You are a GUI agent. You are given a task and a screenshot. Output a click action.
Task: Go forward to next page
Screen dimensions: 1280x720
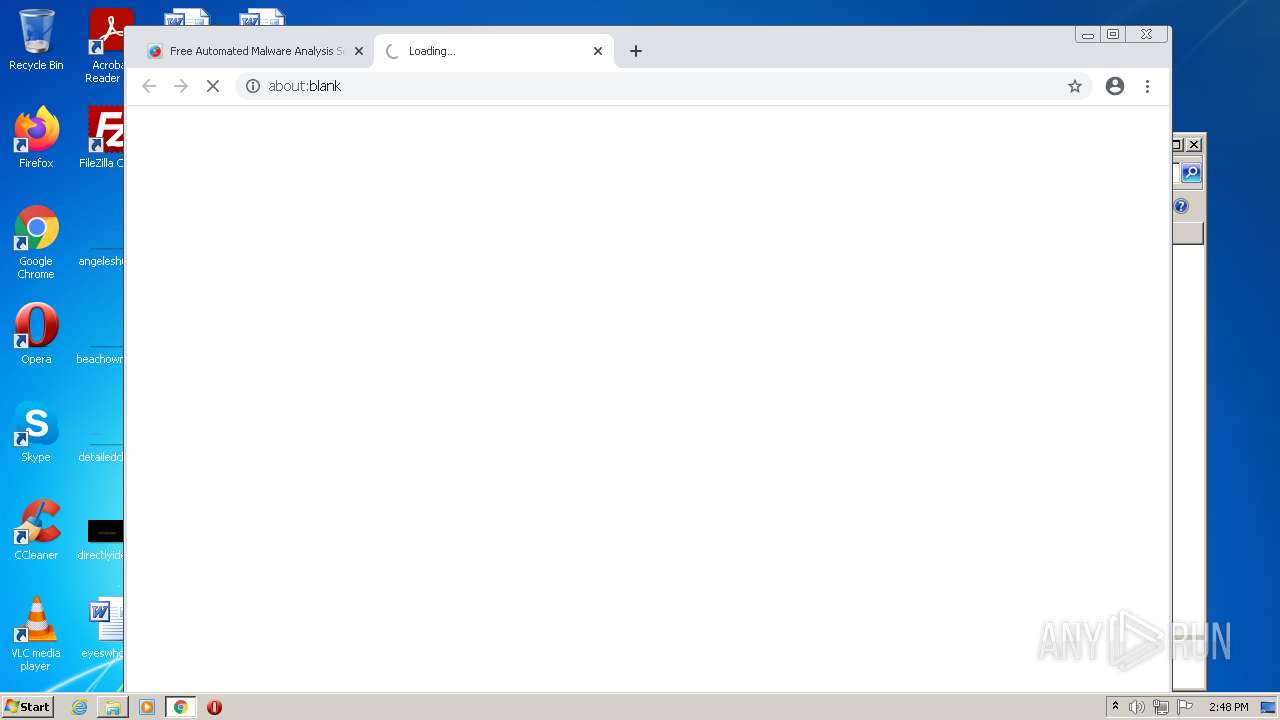181,86
